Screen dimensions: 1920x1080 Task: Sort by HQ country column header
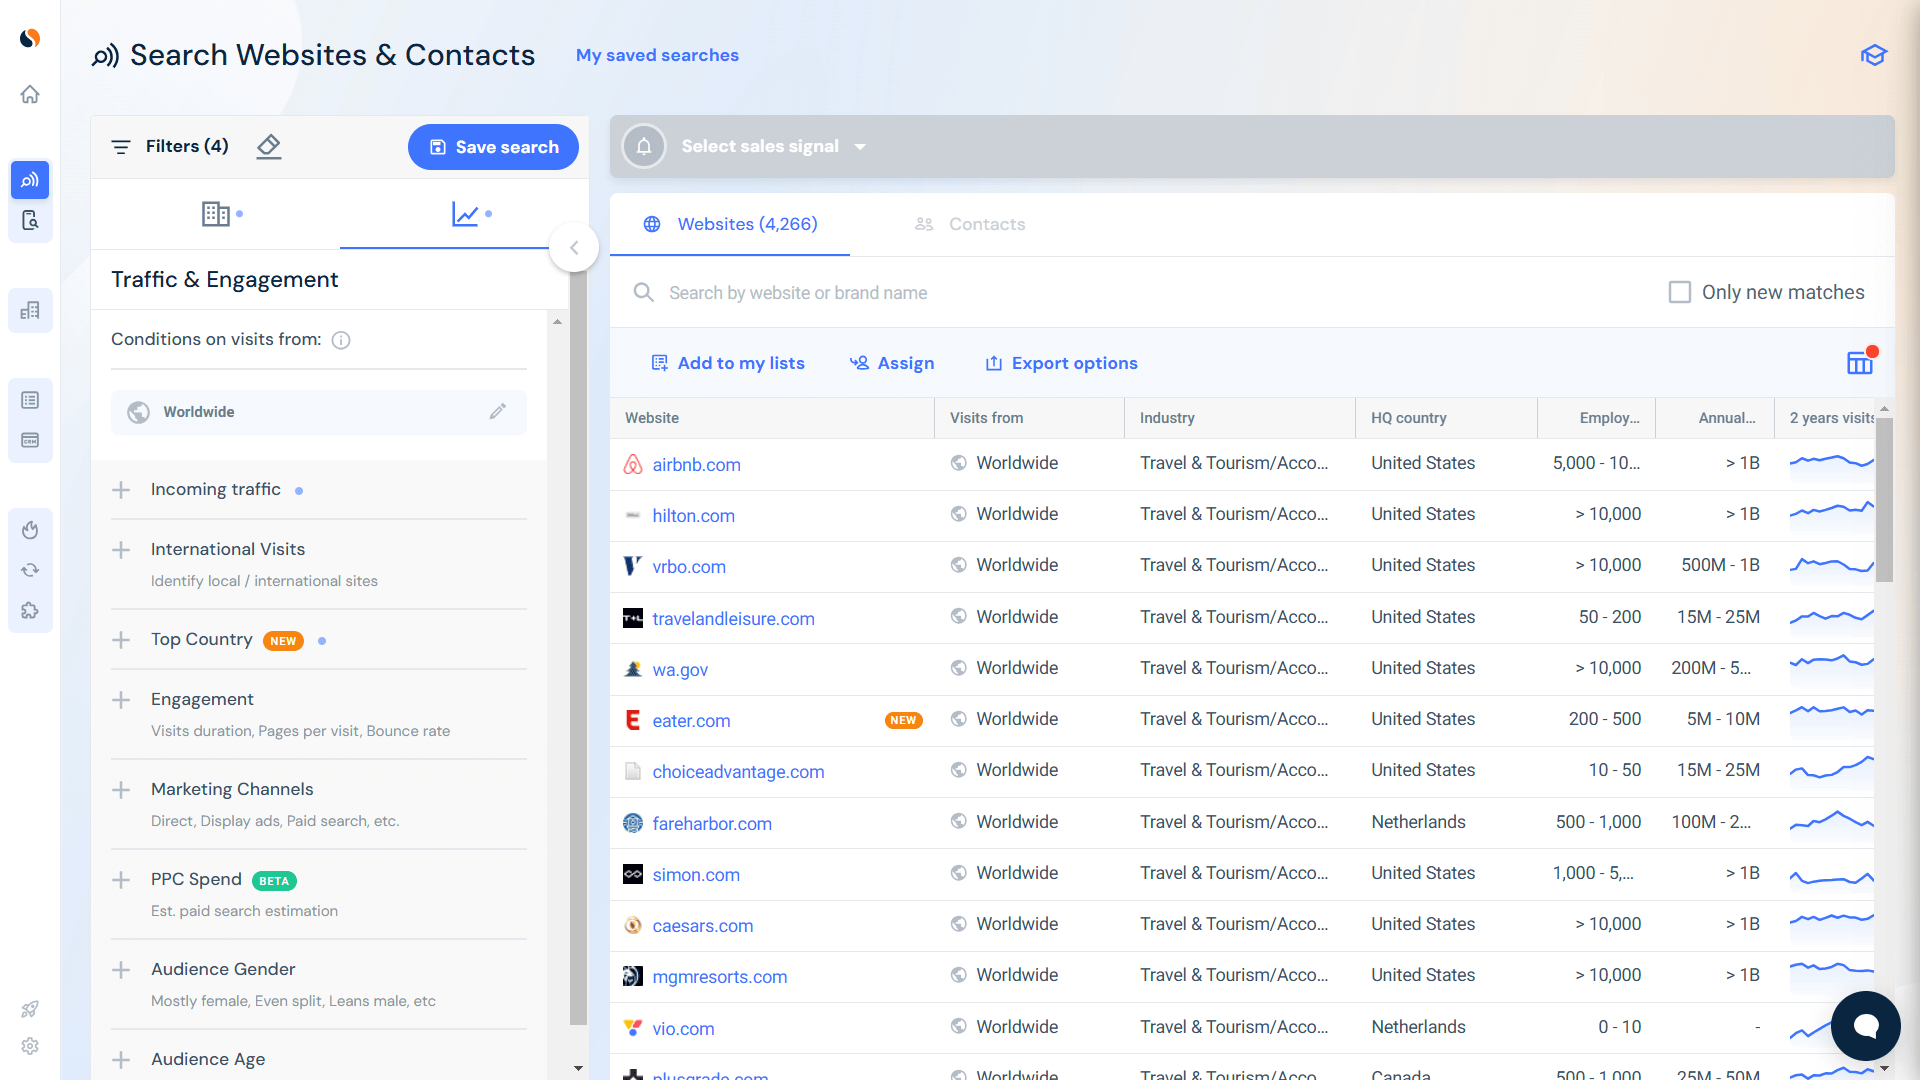(x=1408, y=418)
